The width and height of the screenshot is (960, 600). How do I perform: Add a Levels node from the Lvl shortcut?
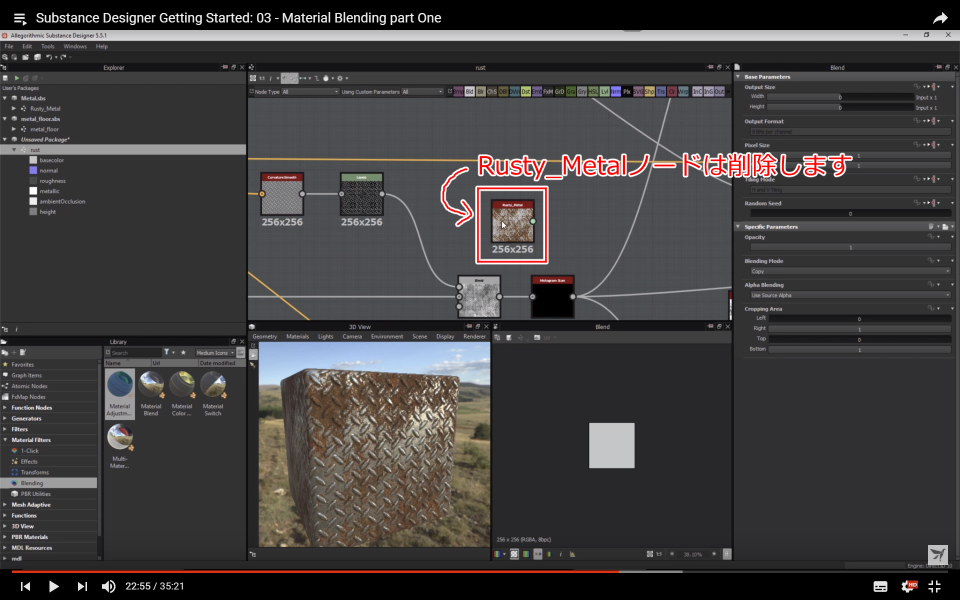[x=604, y=92]
